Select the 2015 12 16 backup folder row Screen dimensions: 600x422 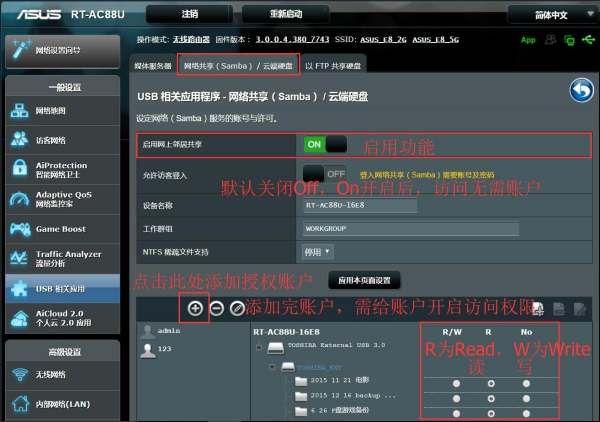coord(345,396)
